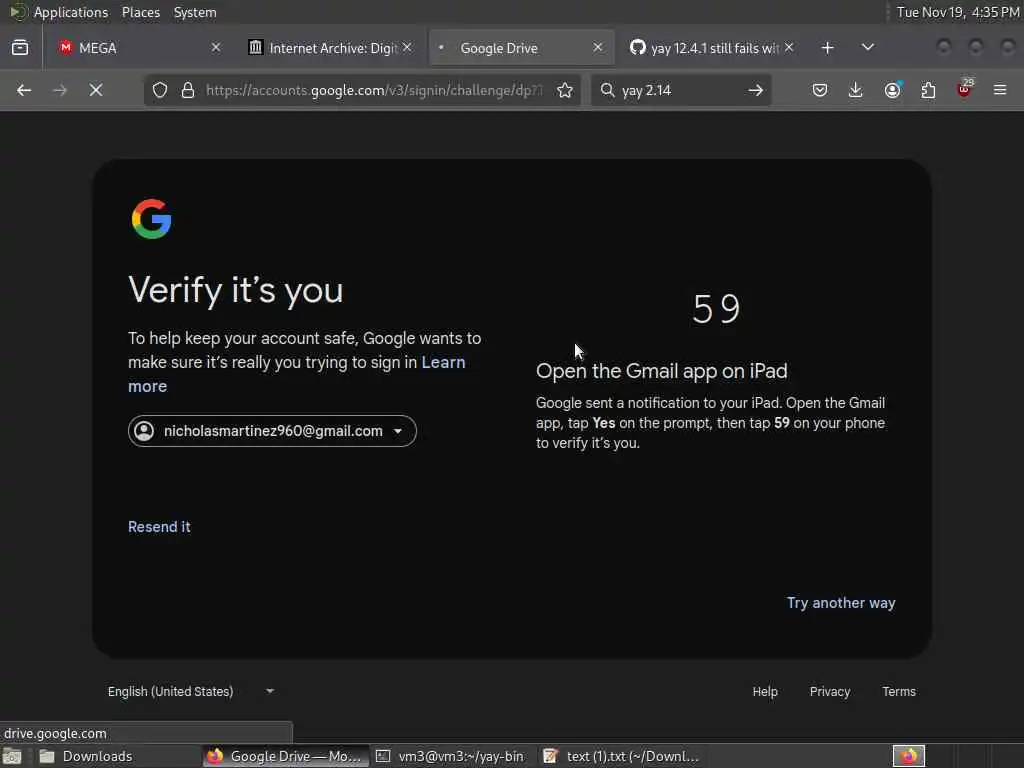Open uBlock Origin extension icon
Screen dimensions: 1024x768
(x=965, y=89)
